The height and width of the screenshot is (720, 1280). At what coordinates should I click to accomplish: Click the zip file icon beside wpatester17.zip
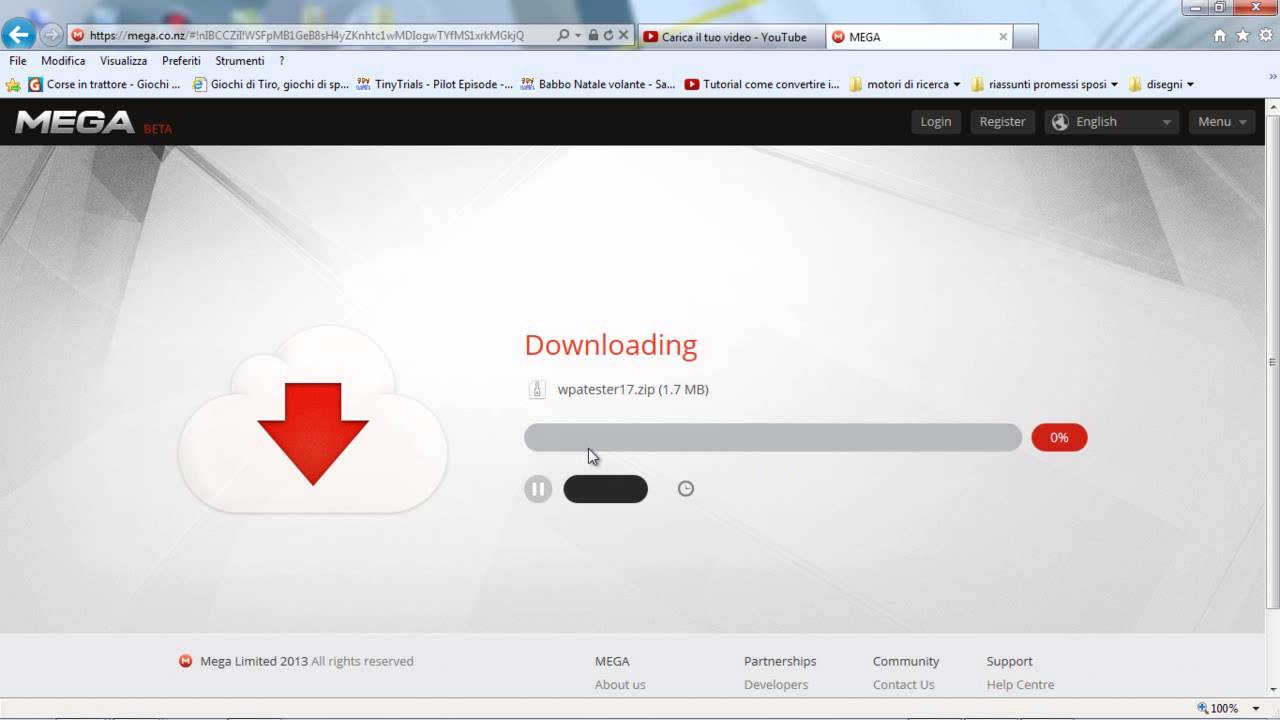pyautogui.click(x=537, y=390)
